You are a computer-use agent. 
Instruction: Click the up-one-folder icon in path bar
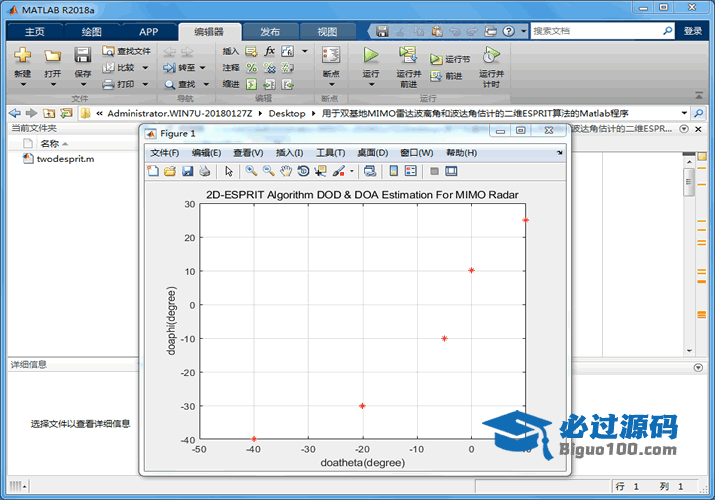click(49, 113)
